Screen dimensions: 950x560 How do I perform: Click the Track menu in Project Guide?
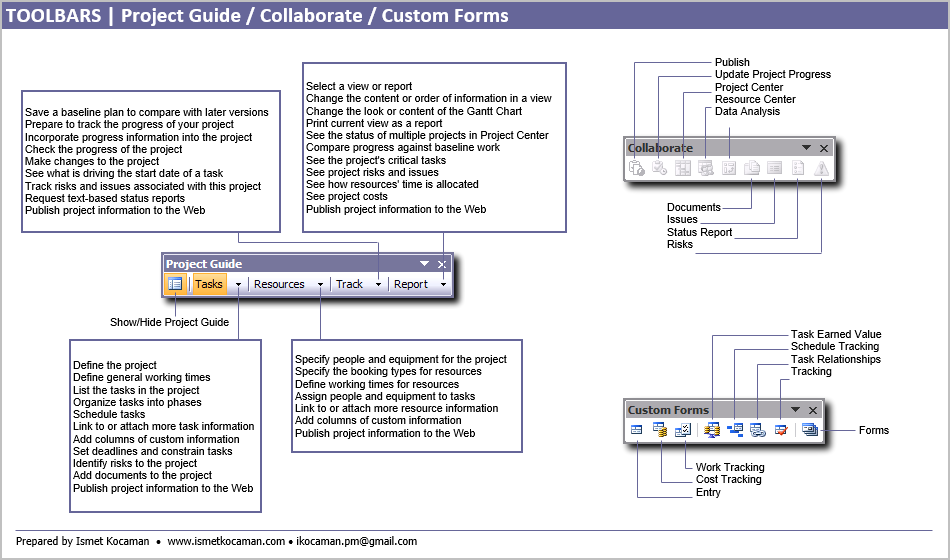350,284
